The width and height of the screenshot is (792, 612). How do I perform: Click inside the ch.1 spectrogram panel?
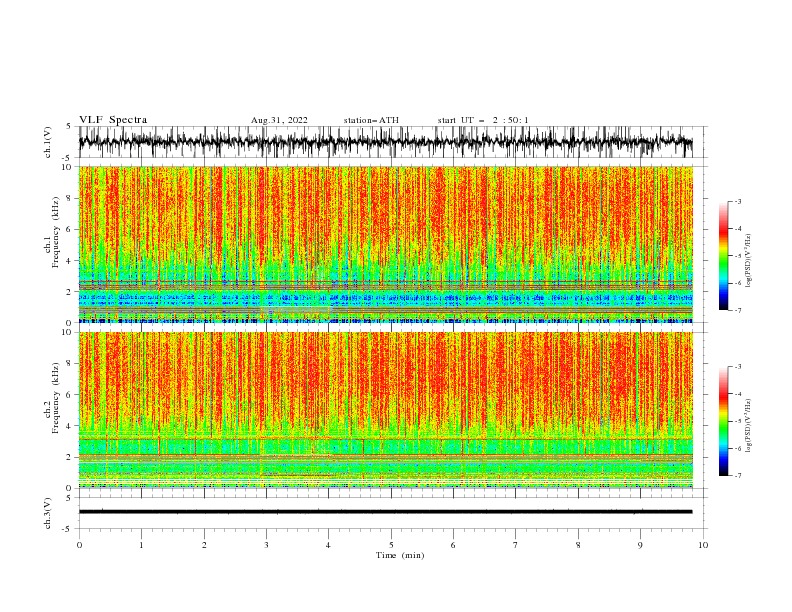[385, 244]
